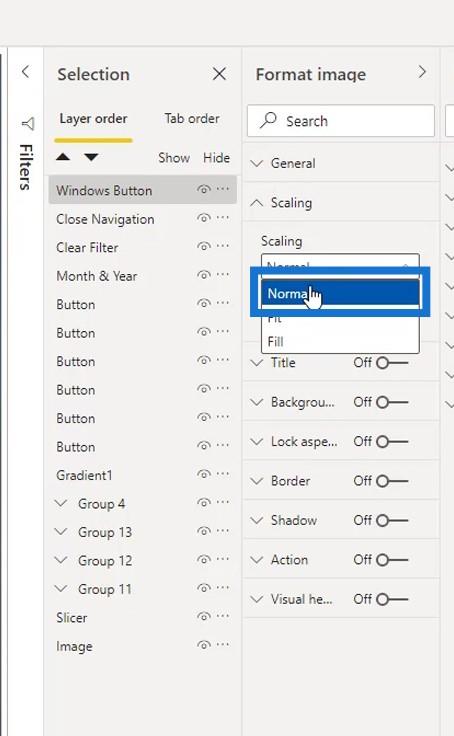Toggle visibility of Gradient1 layer
The width and height of the screenshot is (454, 736).
point(203,474)
